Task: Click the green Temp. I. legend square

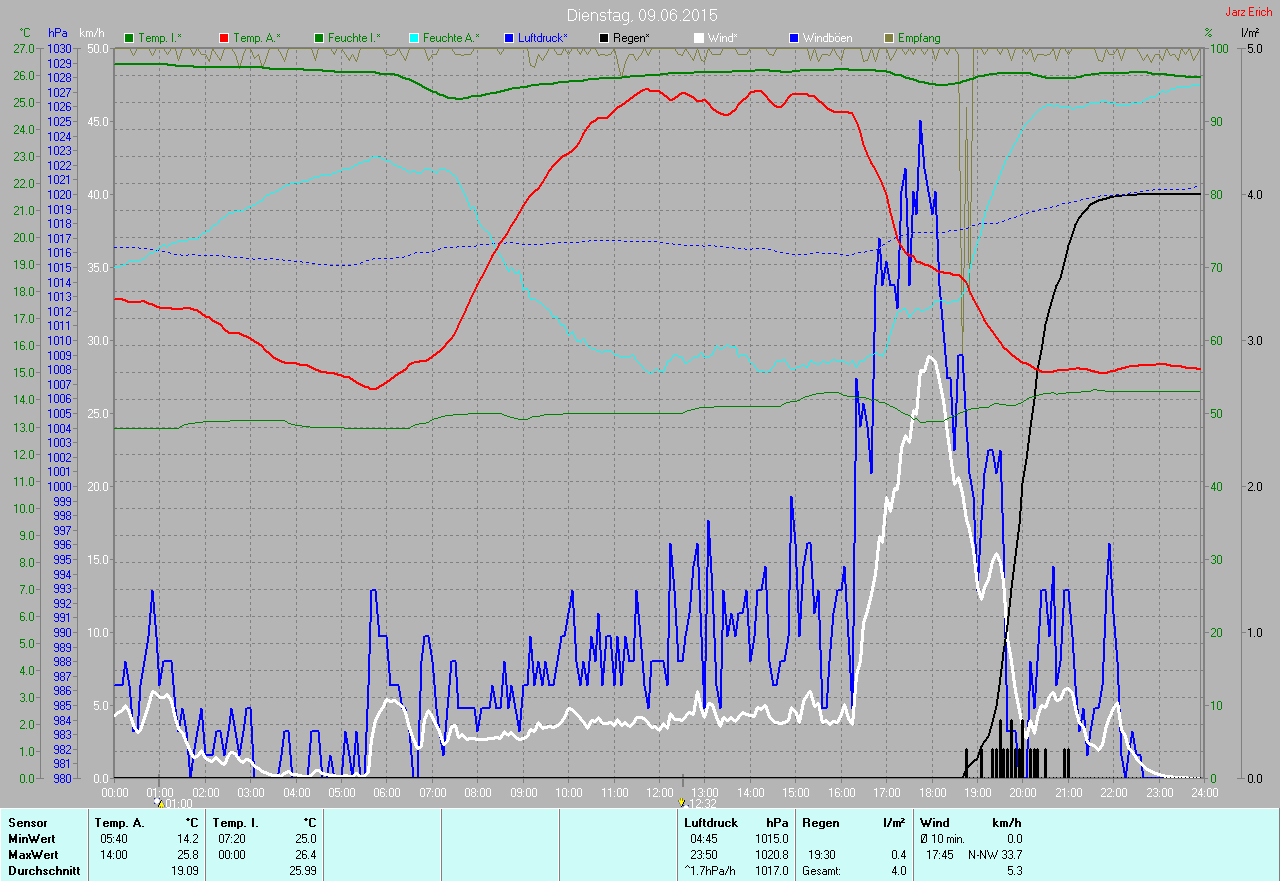Action: coord(128,38)
